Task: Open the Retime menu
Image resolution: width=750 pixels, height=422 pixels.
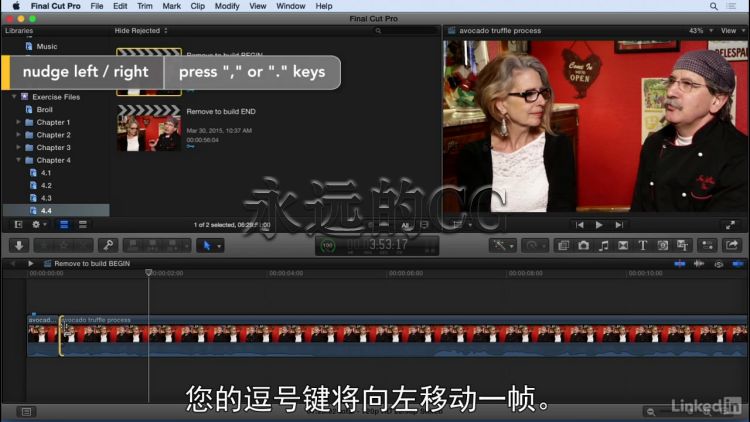Action: click(534, 245)
